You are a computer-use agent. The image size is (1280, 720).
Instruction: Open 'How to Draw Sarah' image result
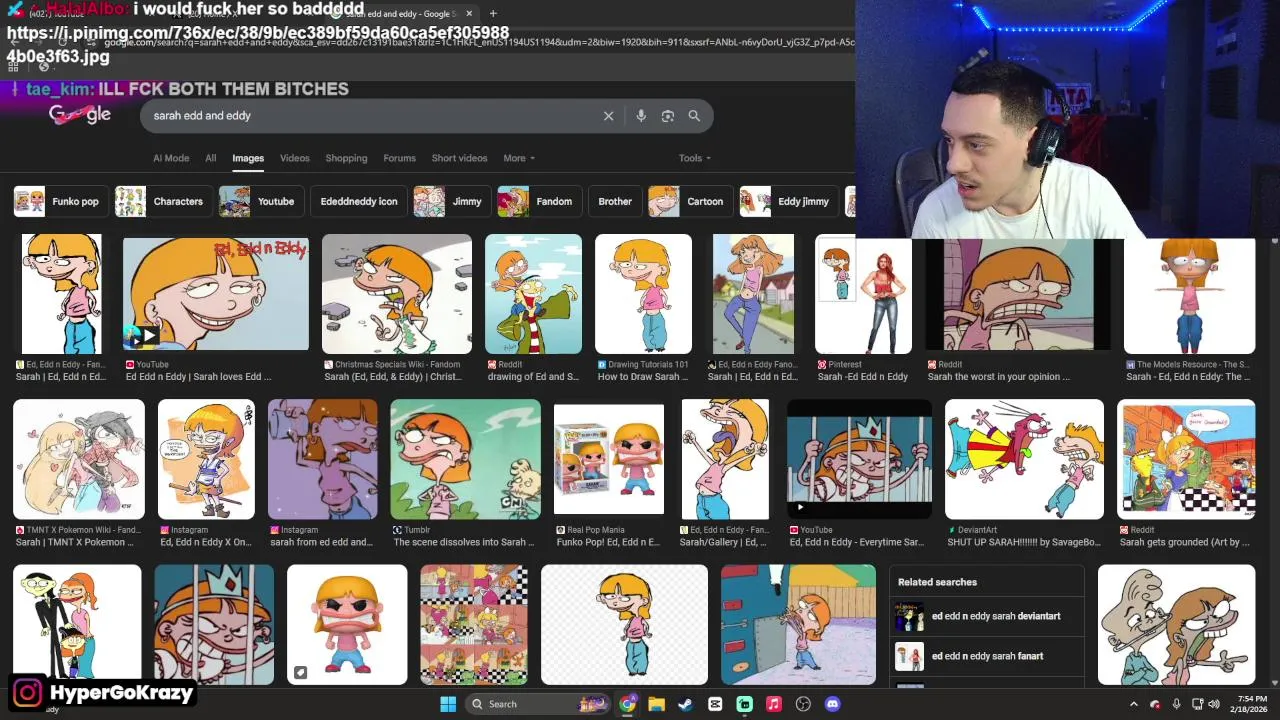tap(643, 294)
